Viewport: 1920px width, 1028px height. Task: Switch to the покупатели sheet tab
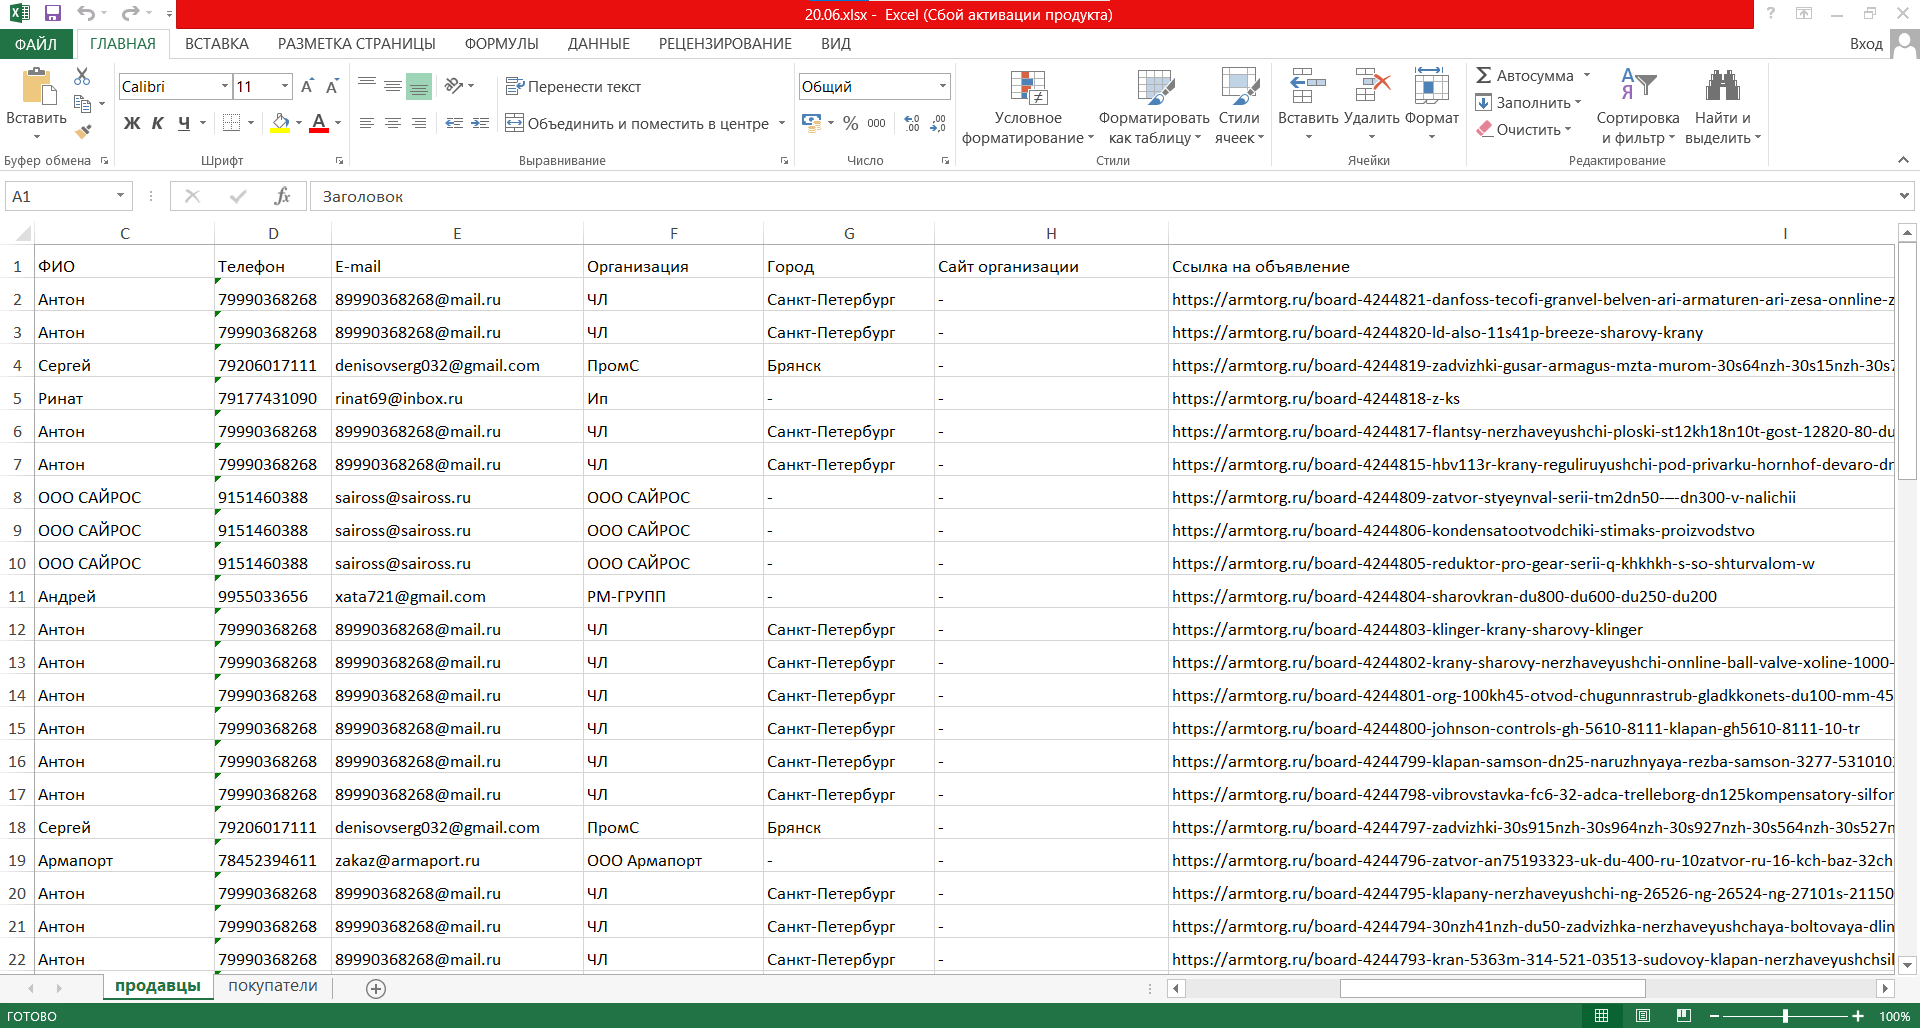coord(273,986)
